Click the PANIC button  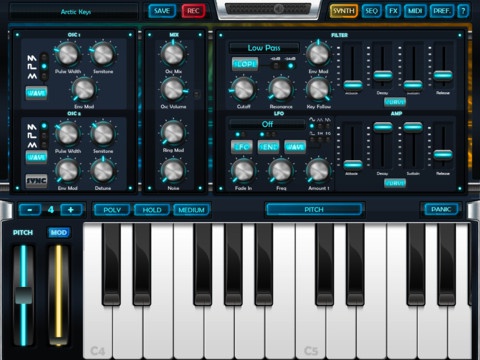click(x=441, y=209)
